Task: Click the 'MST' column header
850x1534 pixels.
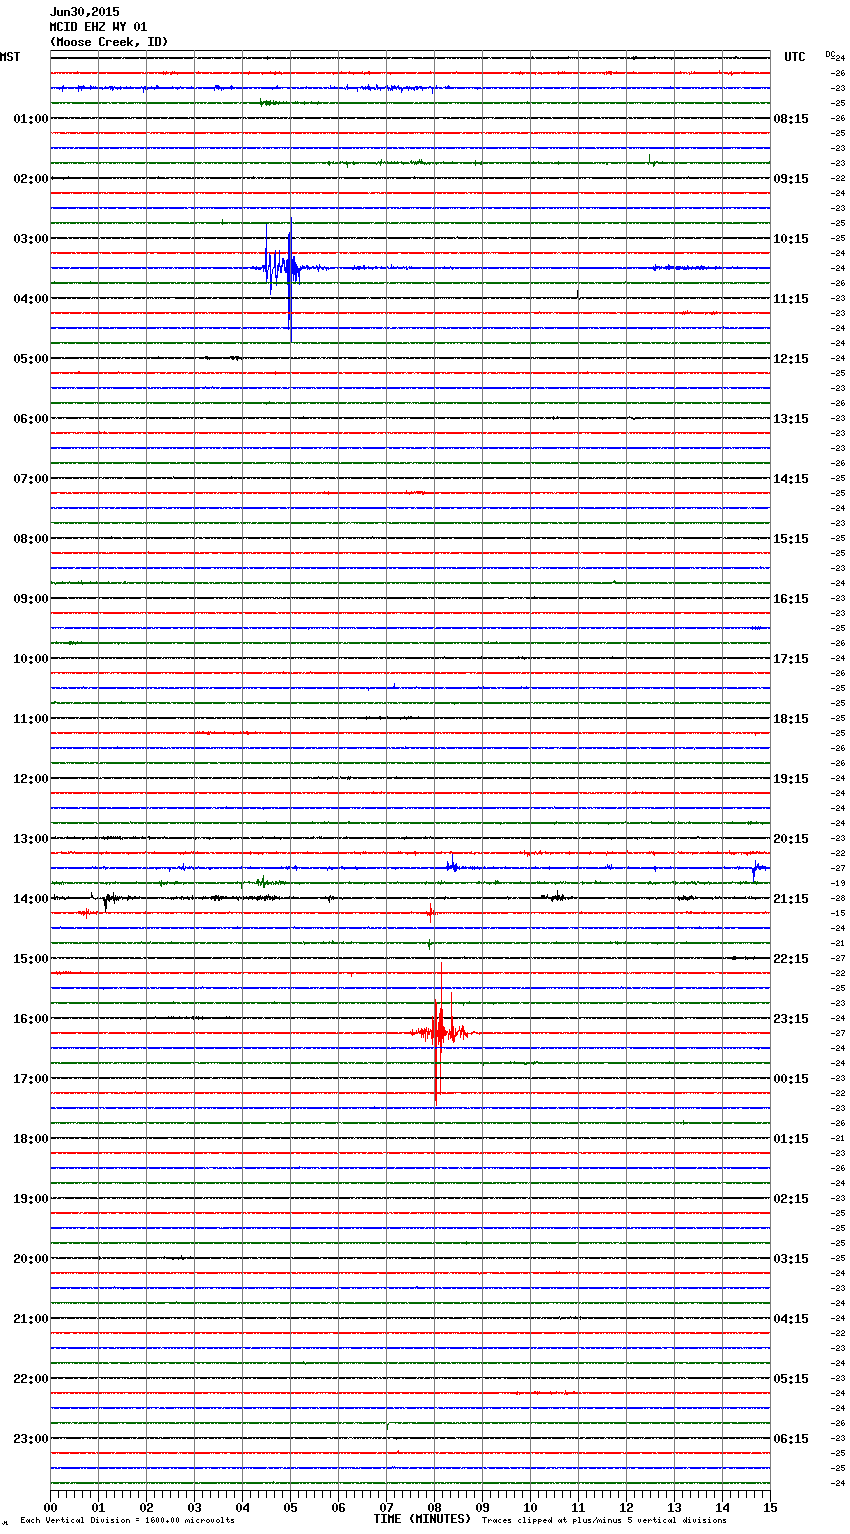Action: click(10, 57)
